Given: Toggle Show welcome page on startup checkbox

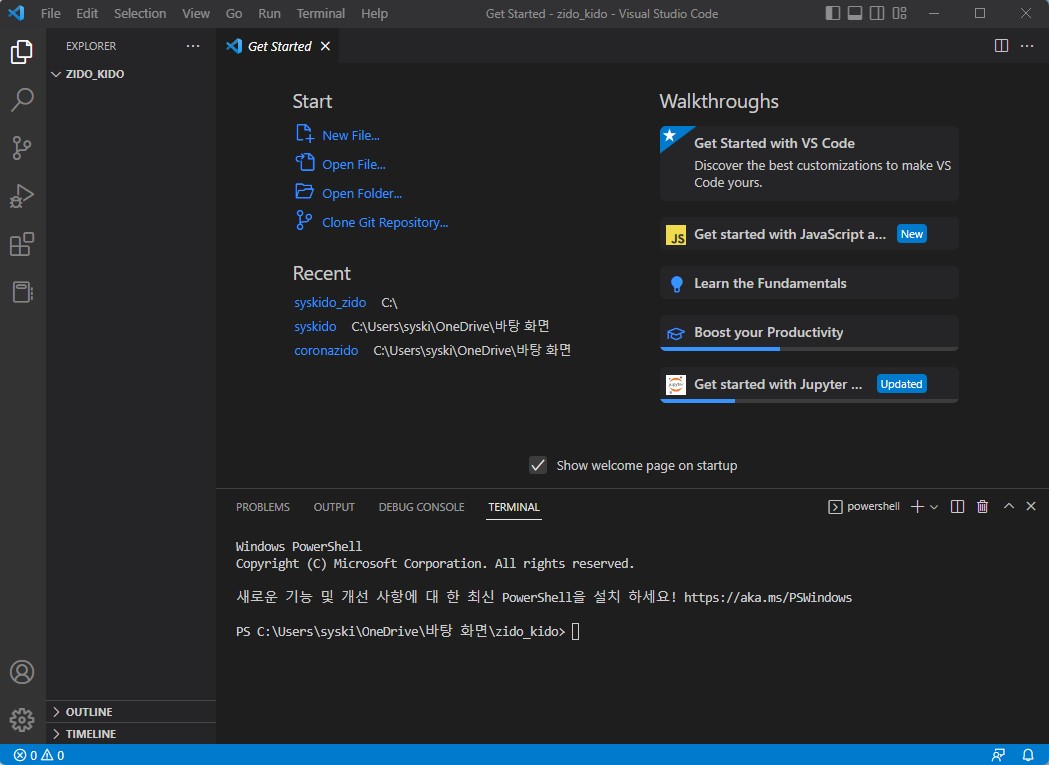Looking at the screenshot, I should point(538,465).
